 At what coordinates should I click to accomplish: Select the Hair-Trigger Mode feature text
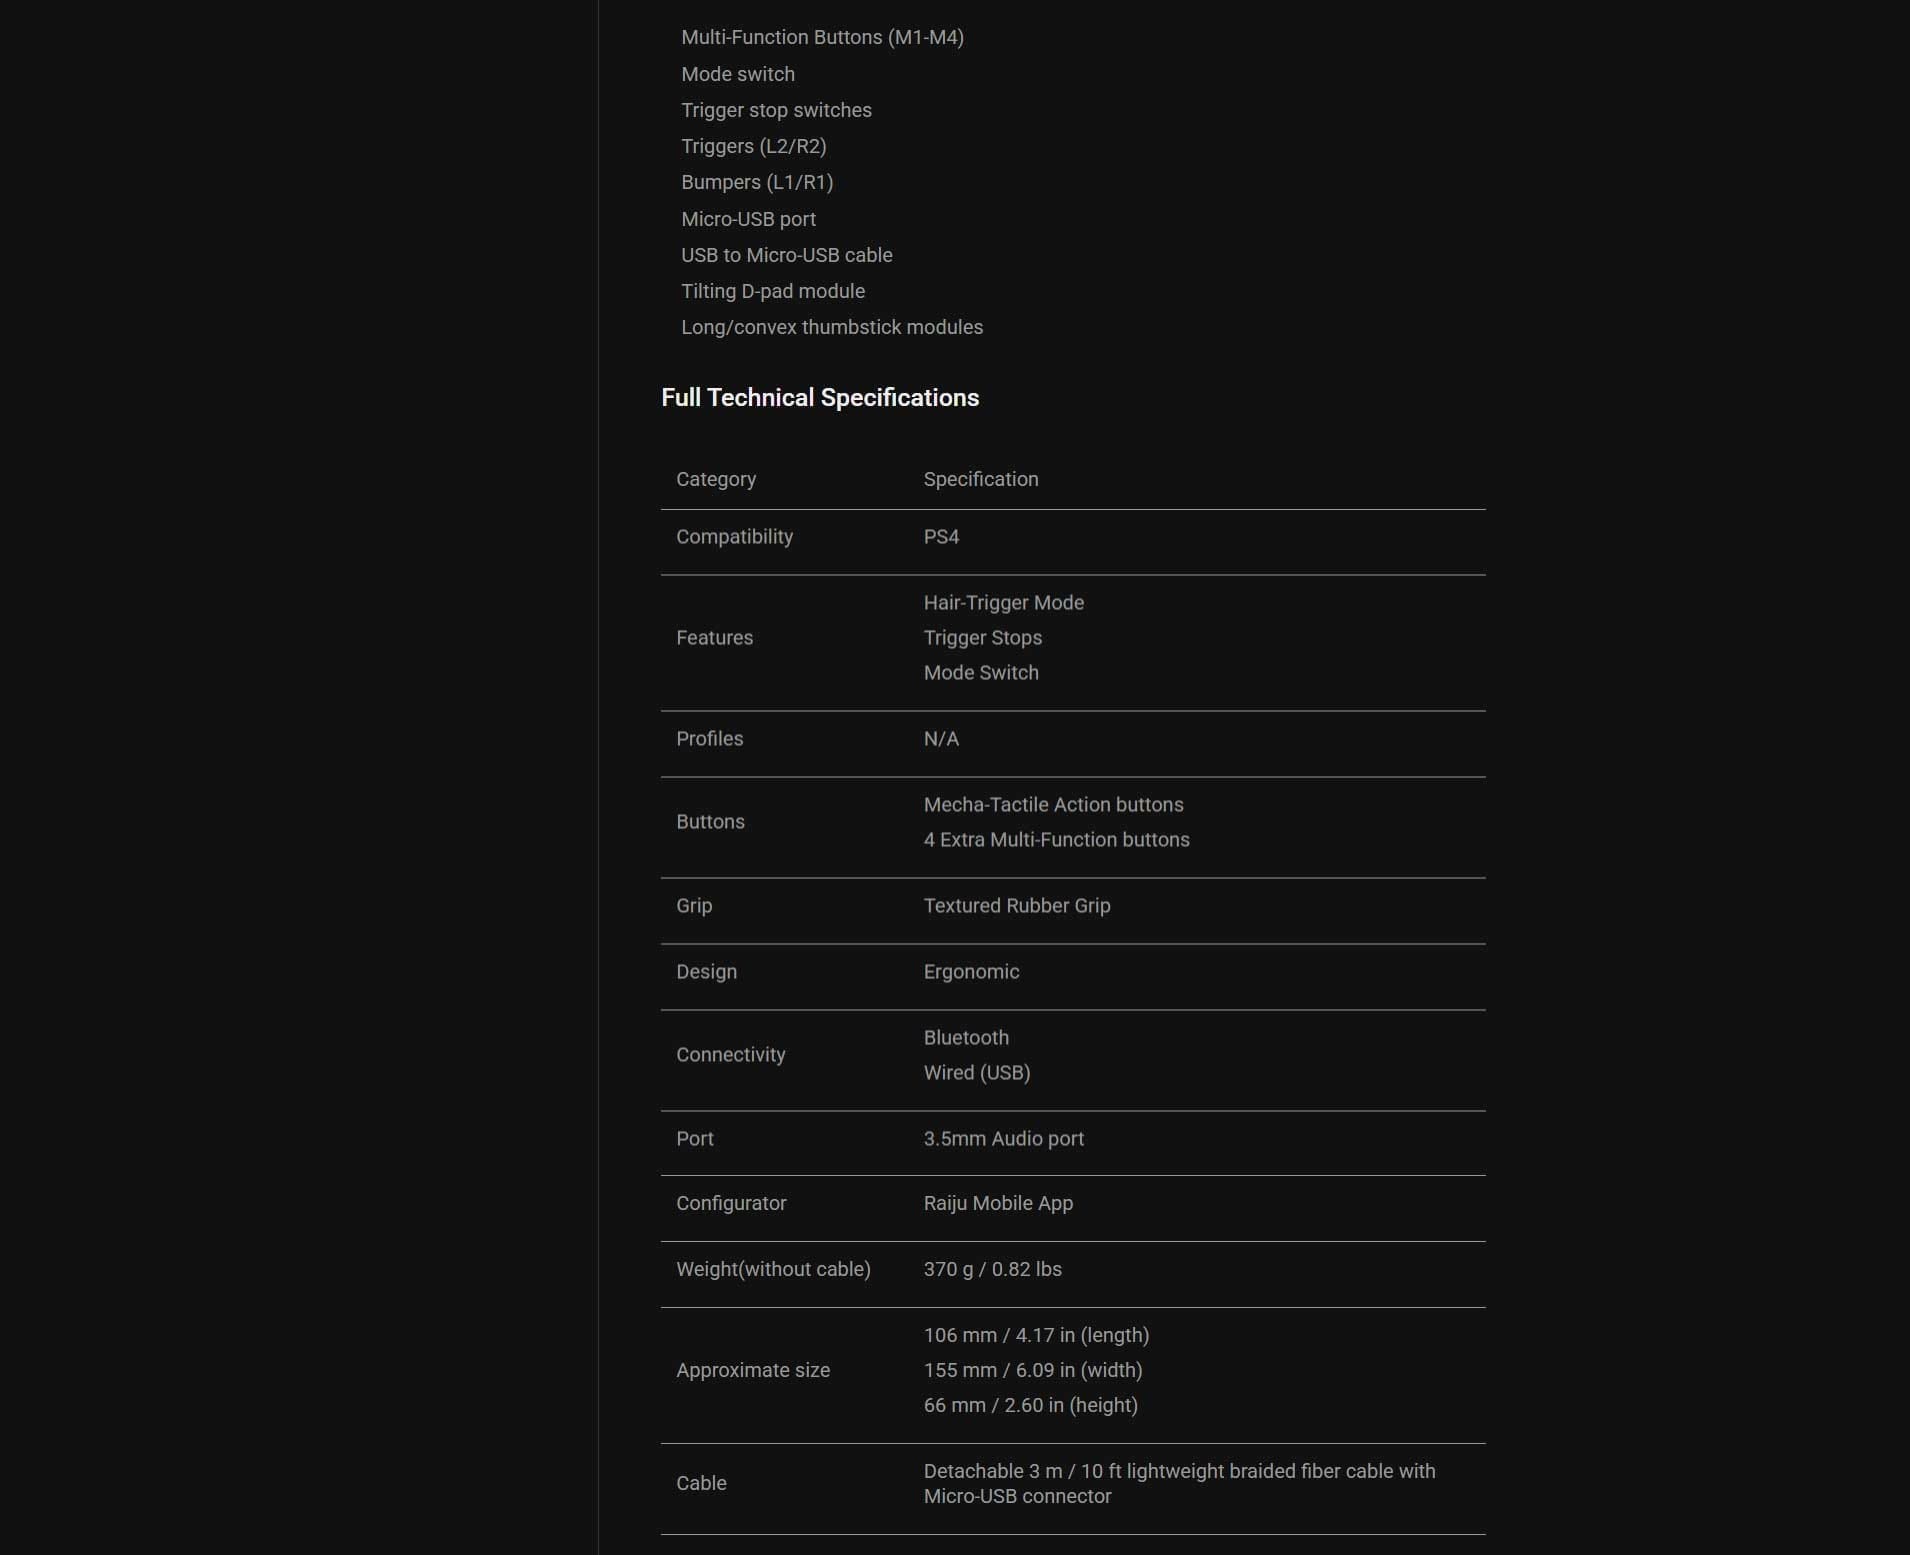1003,603
